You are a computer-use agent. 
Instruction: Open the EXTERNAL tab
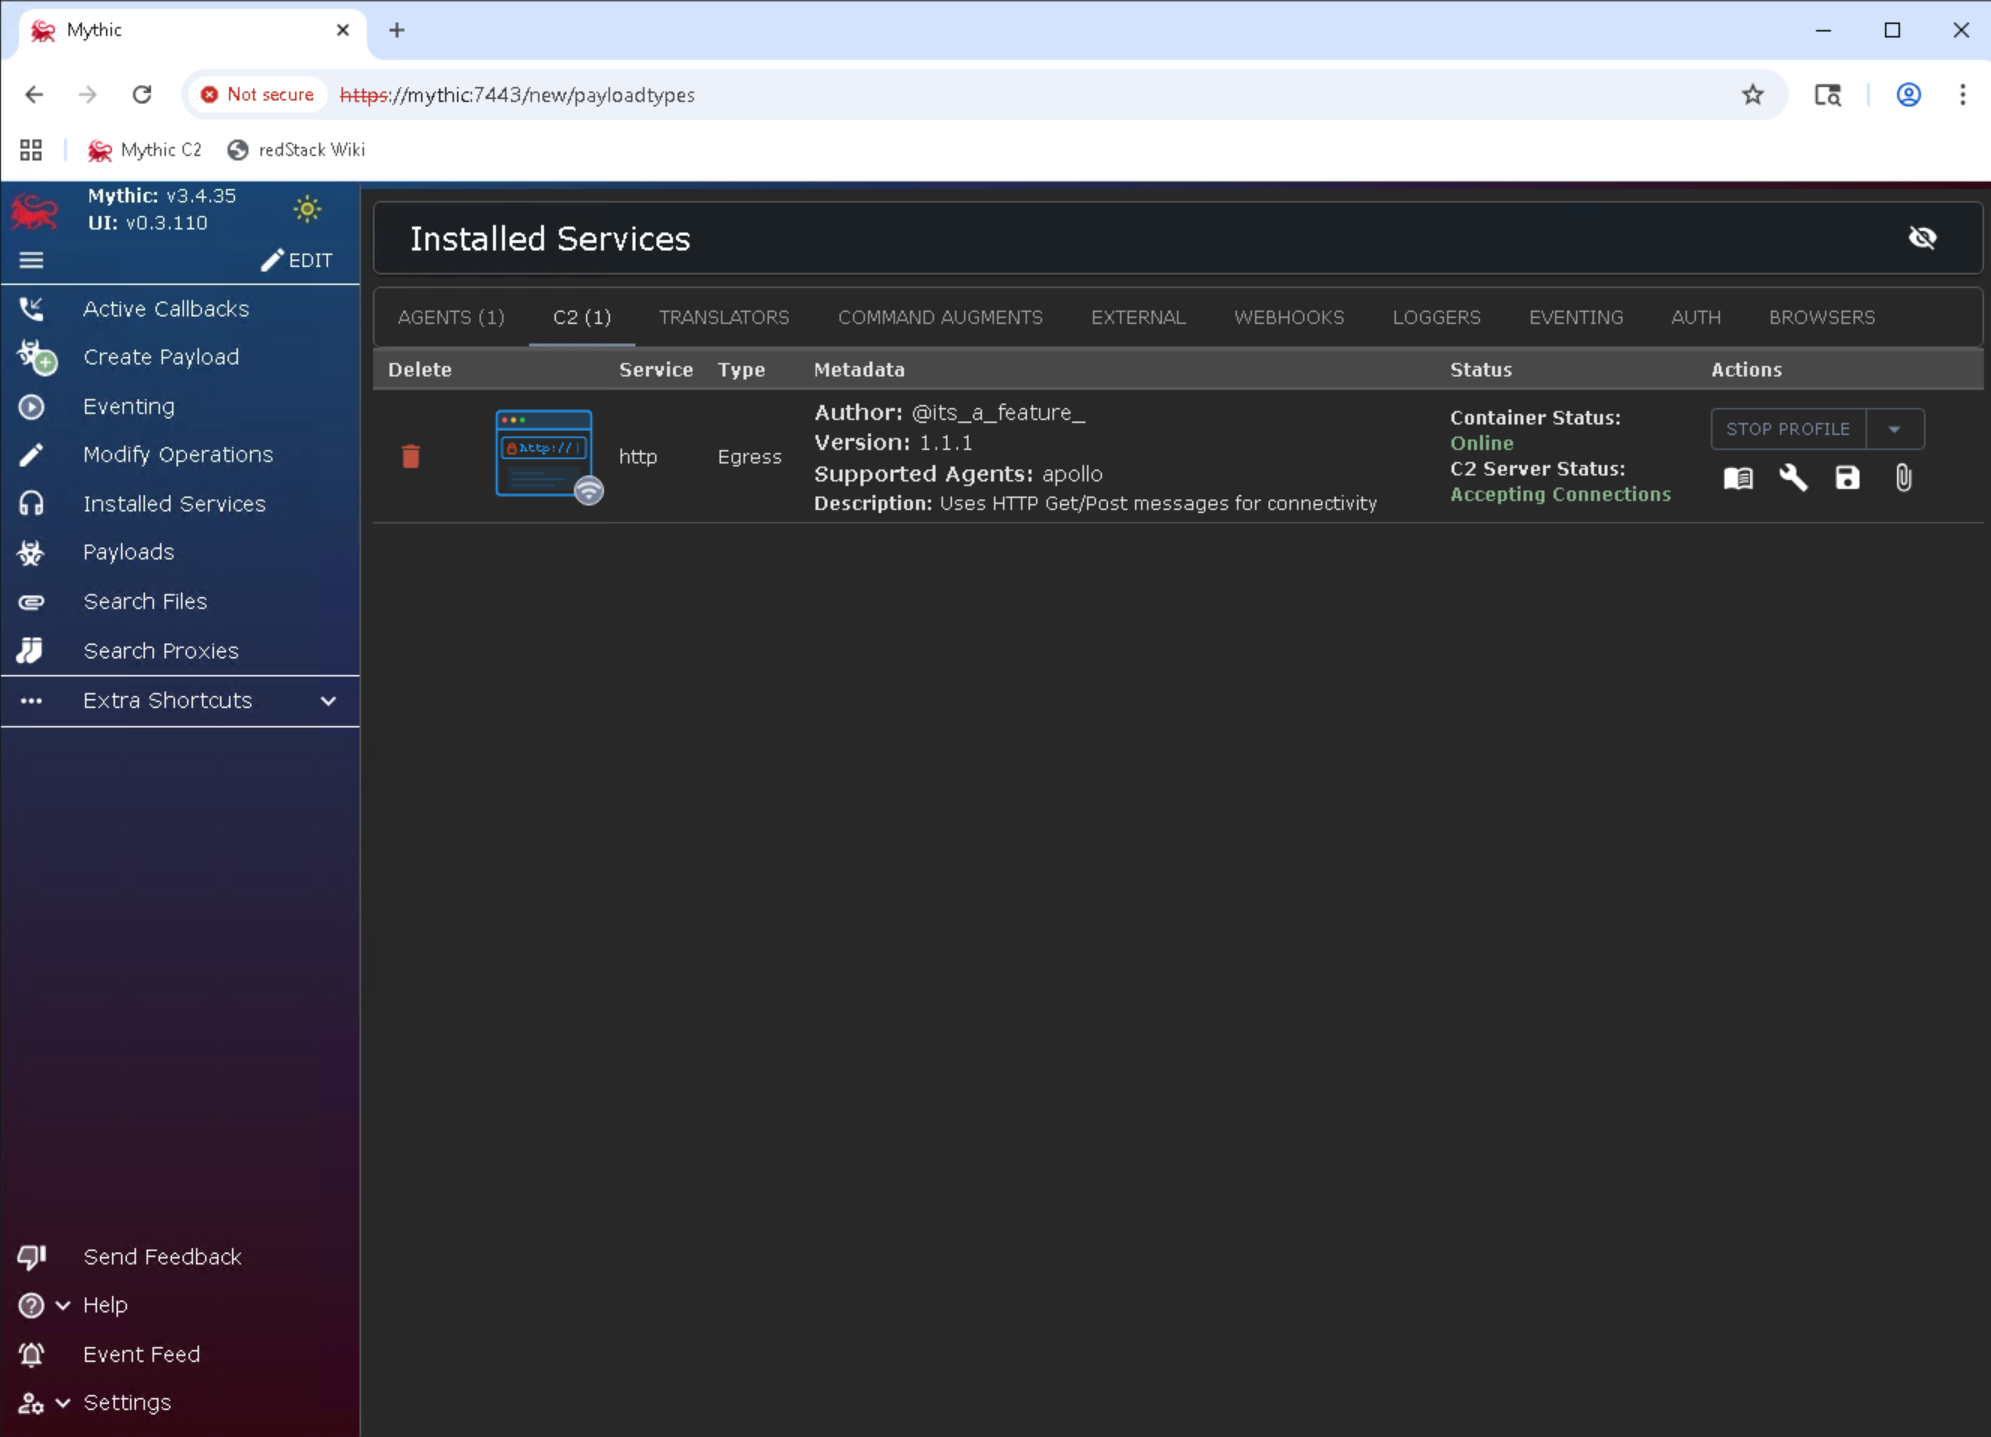click(1138, 317)
